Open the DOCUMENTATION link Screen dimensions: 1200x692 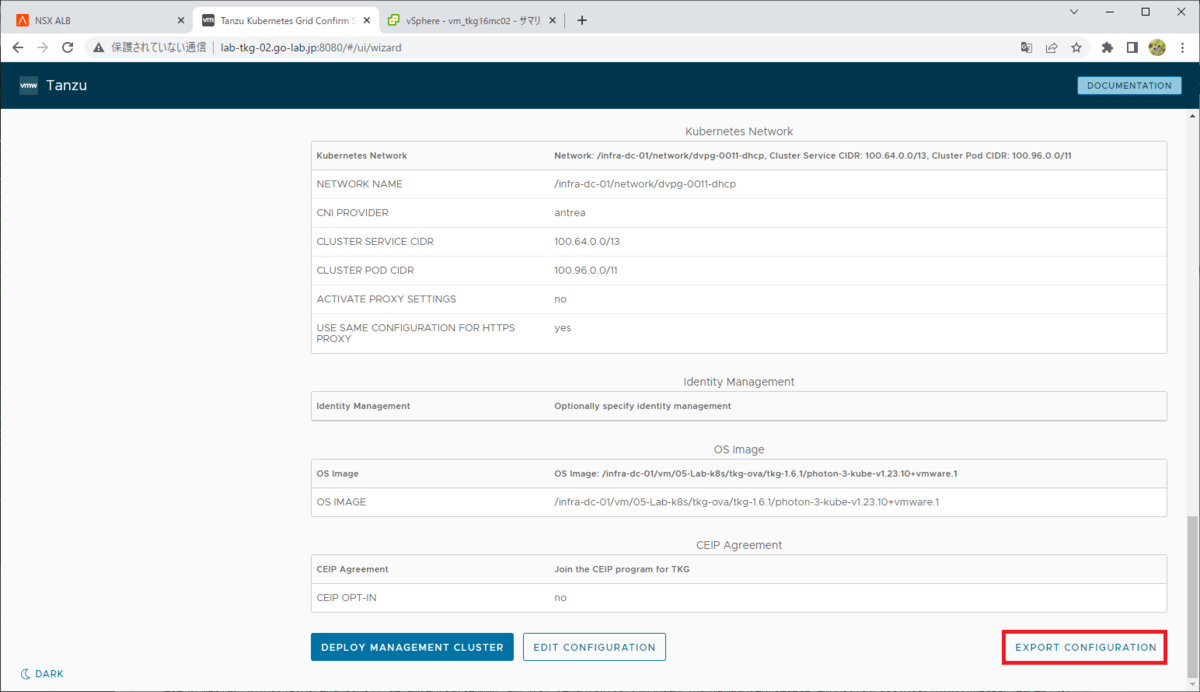point(1129,86)
